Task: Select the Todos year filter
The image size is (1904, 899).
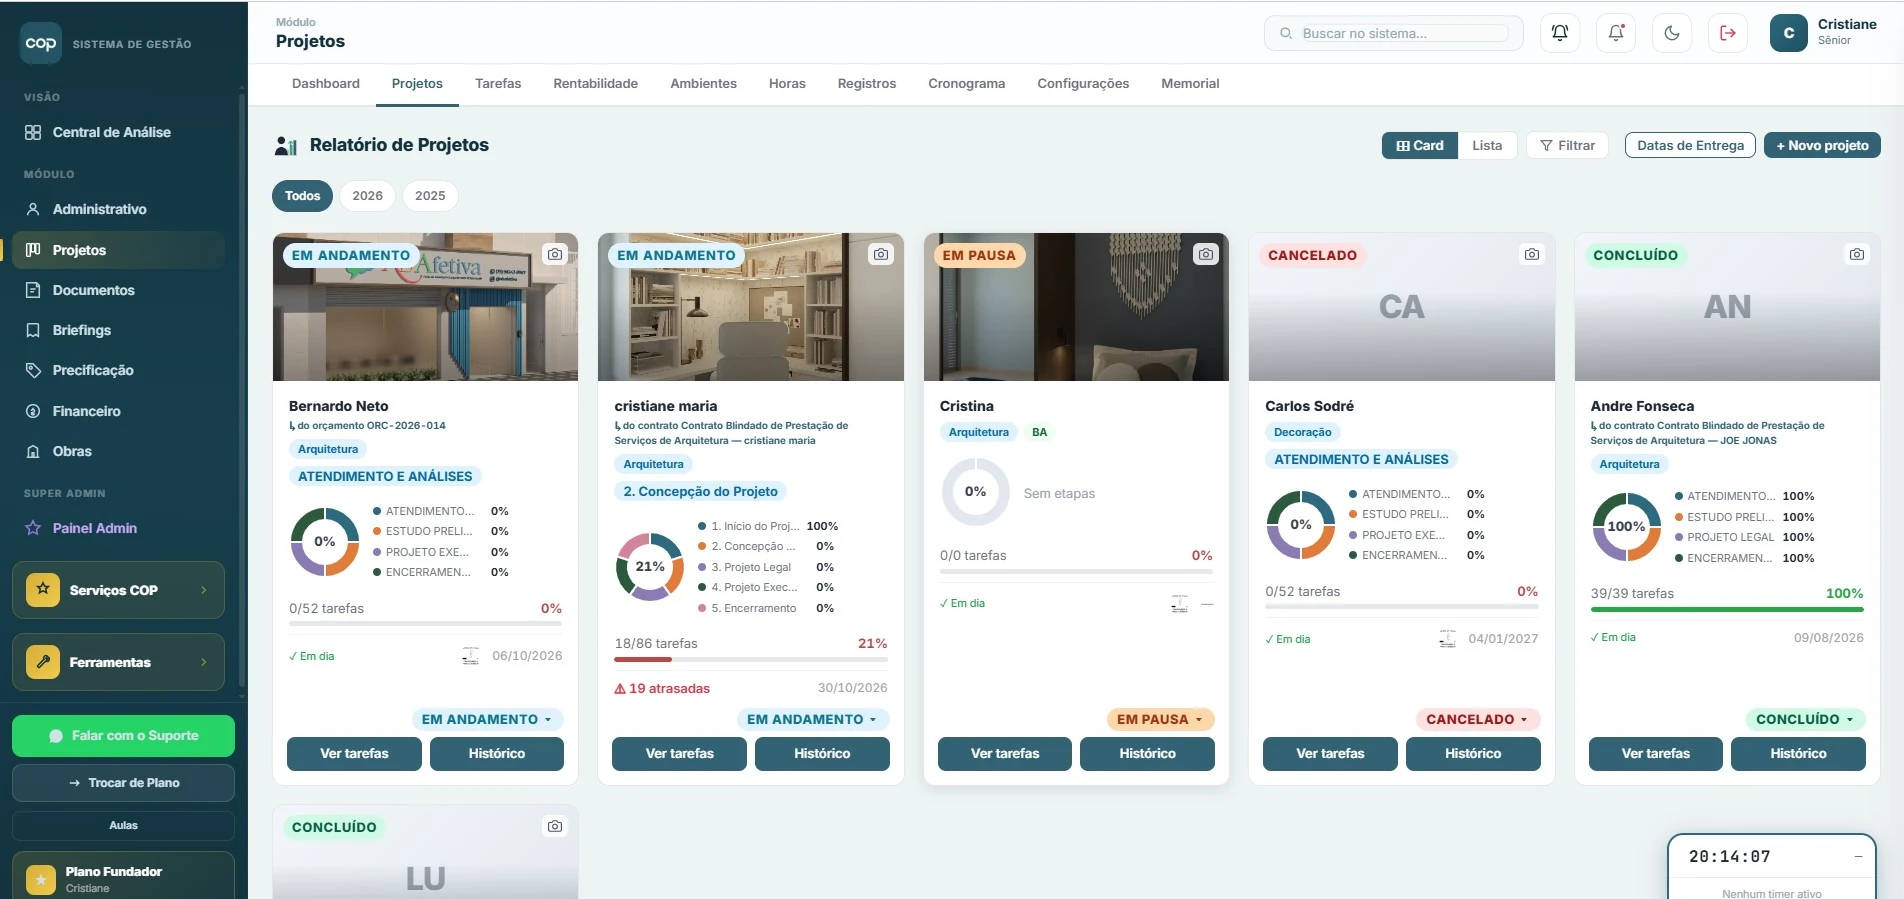Action: (302, 196)
